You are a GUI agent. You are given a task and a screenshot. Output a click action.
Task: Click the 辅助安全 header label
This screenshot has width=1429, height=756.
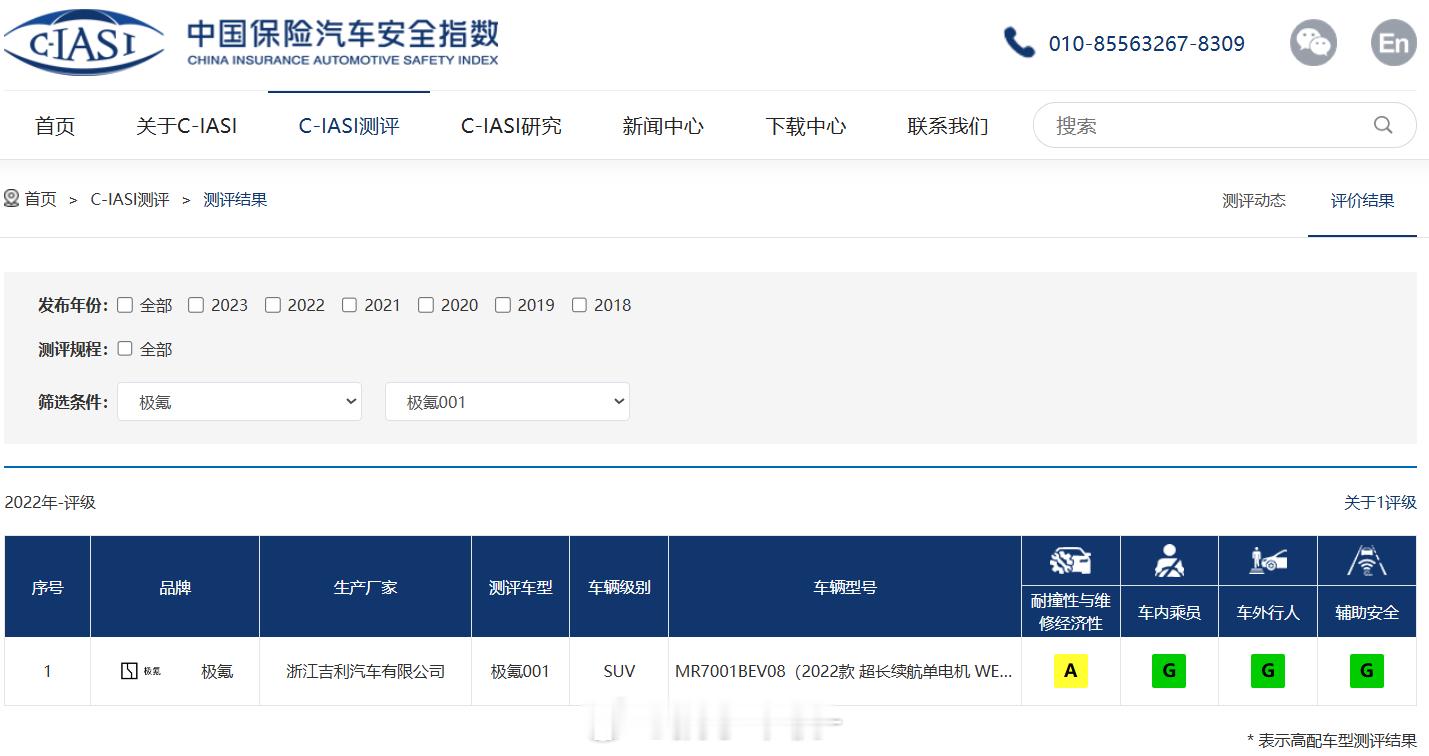tap(1367, 612)
